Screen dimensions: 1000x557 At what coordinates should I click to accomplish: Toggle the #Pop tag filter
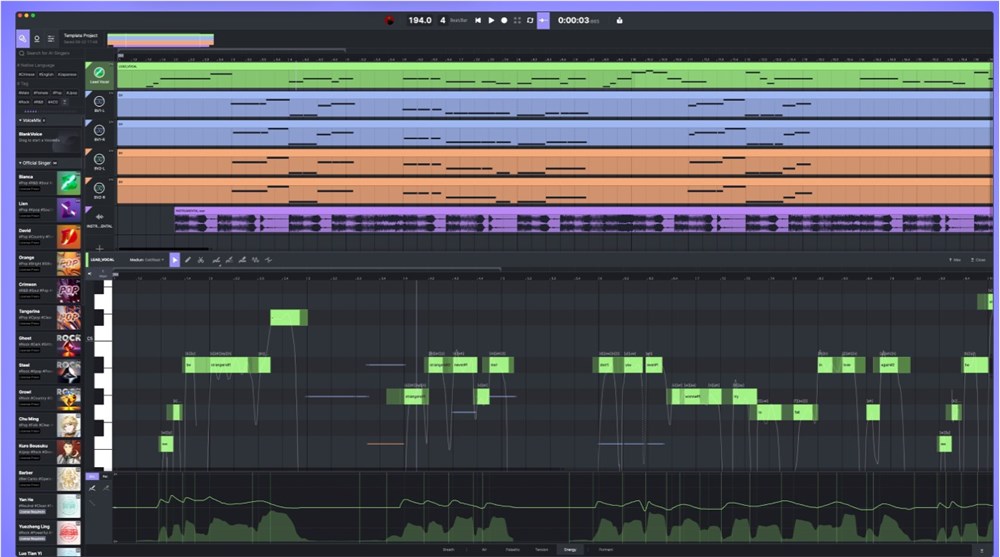click(57, 93)
